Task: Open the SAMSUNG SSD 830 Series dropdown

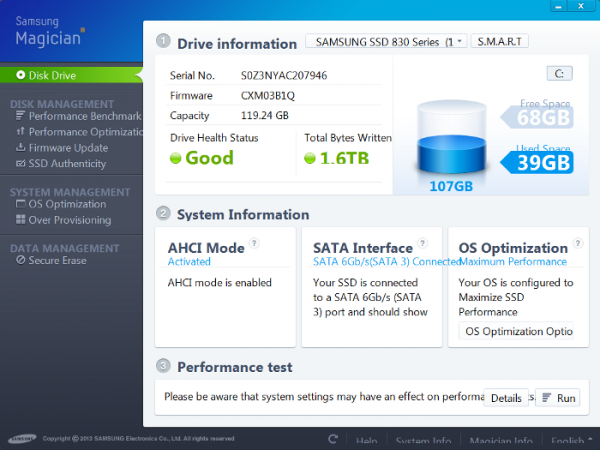Action: [x=386, y=42]
